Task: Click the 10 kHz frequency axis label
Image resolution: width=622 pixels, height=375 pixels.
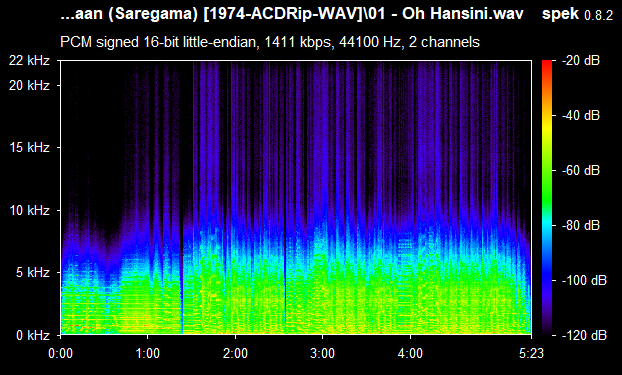Action: point(29,210)
